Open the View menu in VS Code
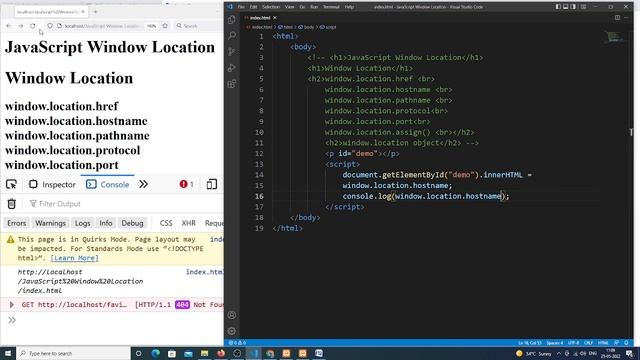This screenshot has height=360, width=640. (x=289, y=7)
